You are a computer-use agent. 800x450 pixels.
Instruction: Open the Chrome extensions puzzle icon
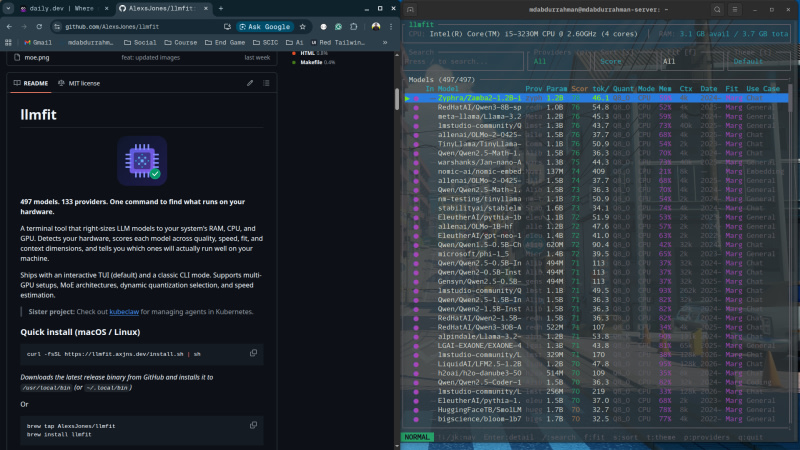coord(355,26)
